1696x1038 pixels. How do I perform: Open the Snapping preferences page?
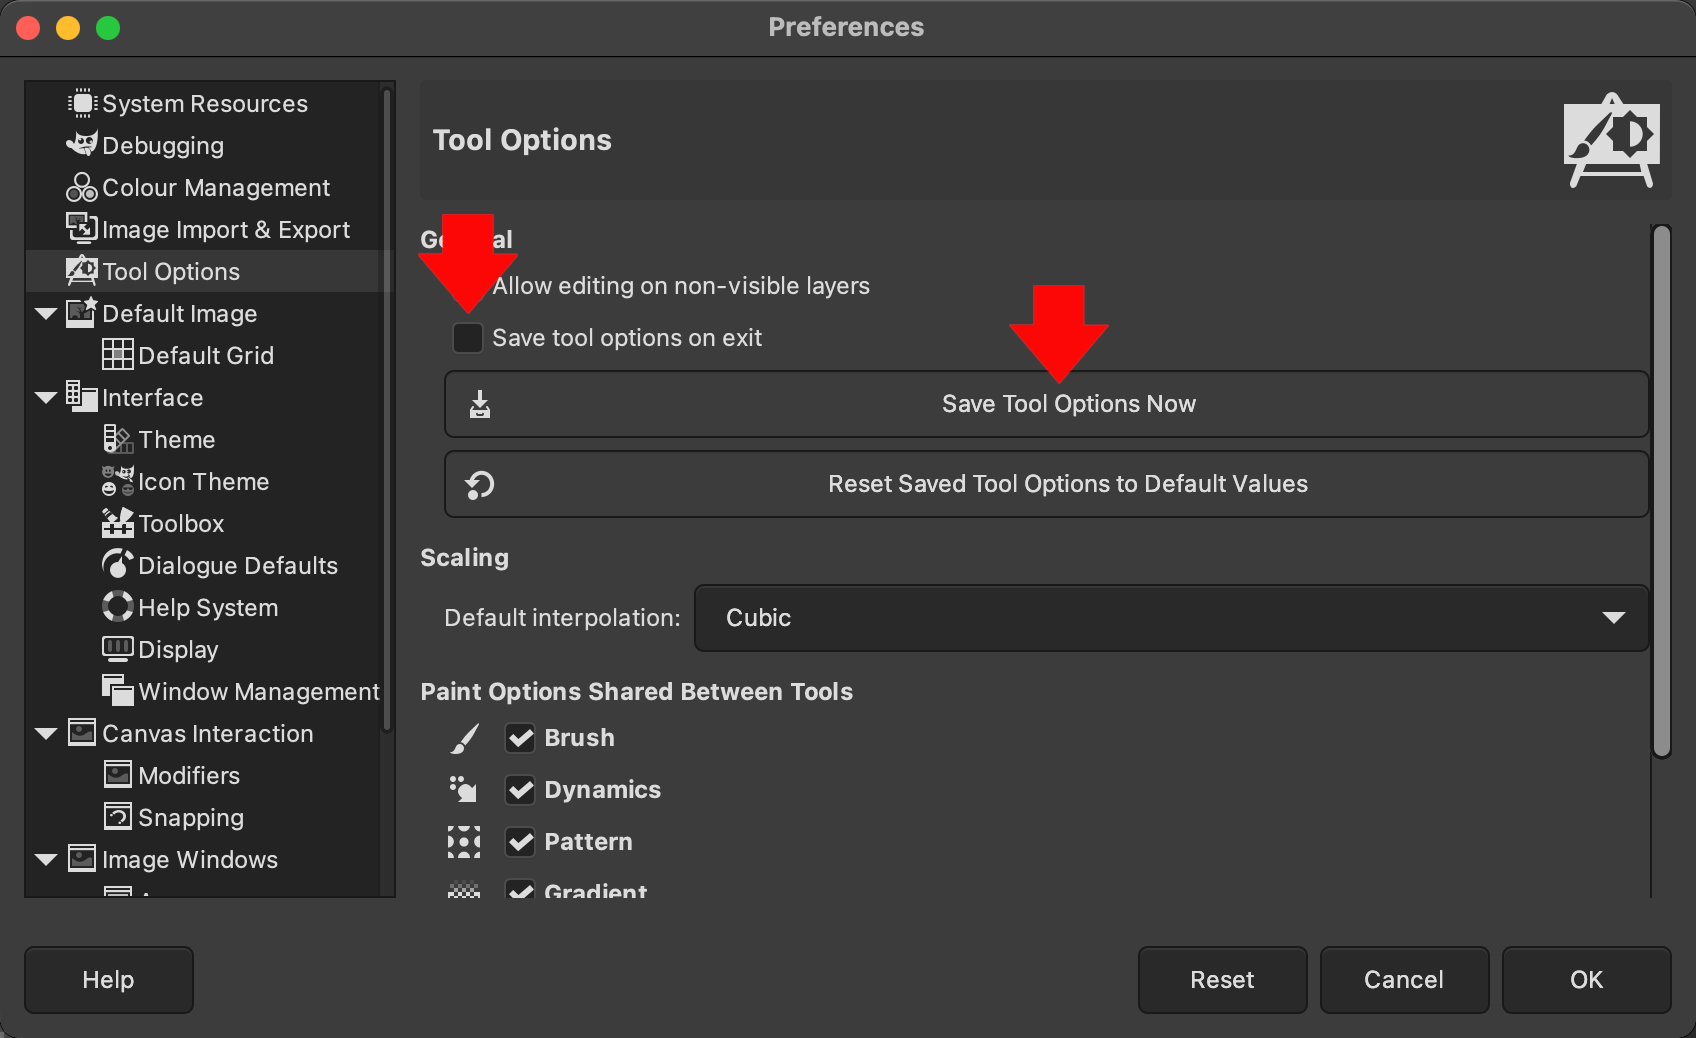coord(190,818)
